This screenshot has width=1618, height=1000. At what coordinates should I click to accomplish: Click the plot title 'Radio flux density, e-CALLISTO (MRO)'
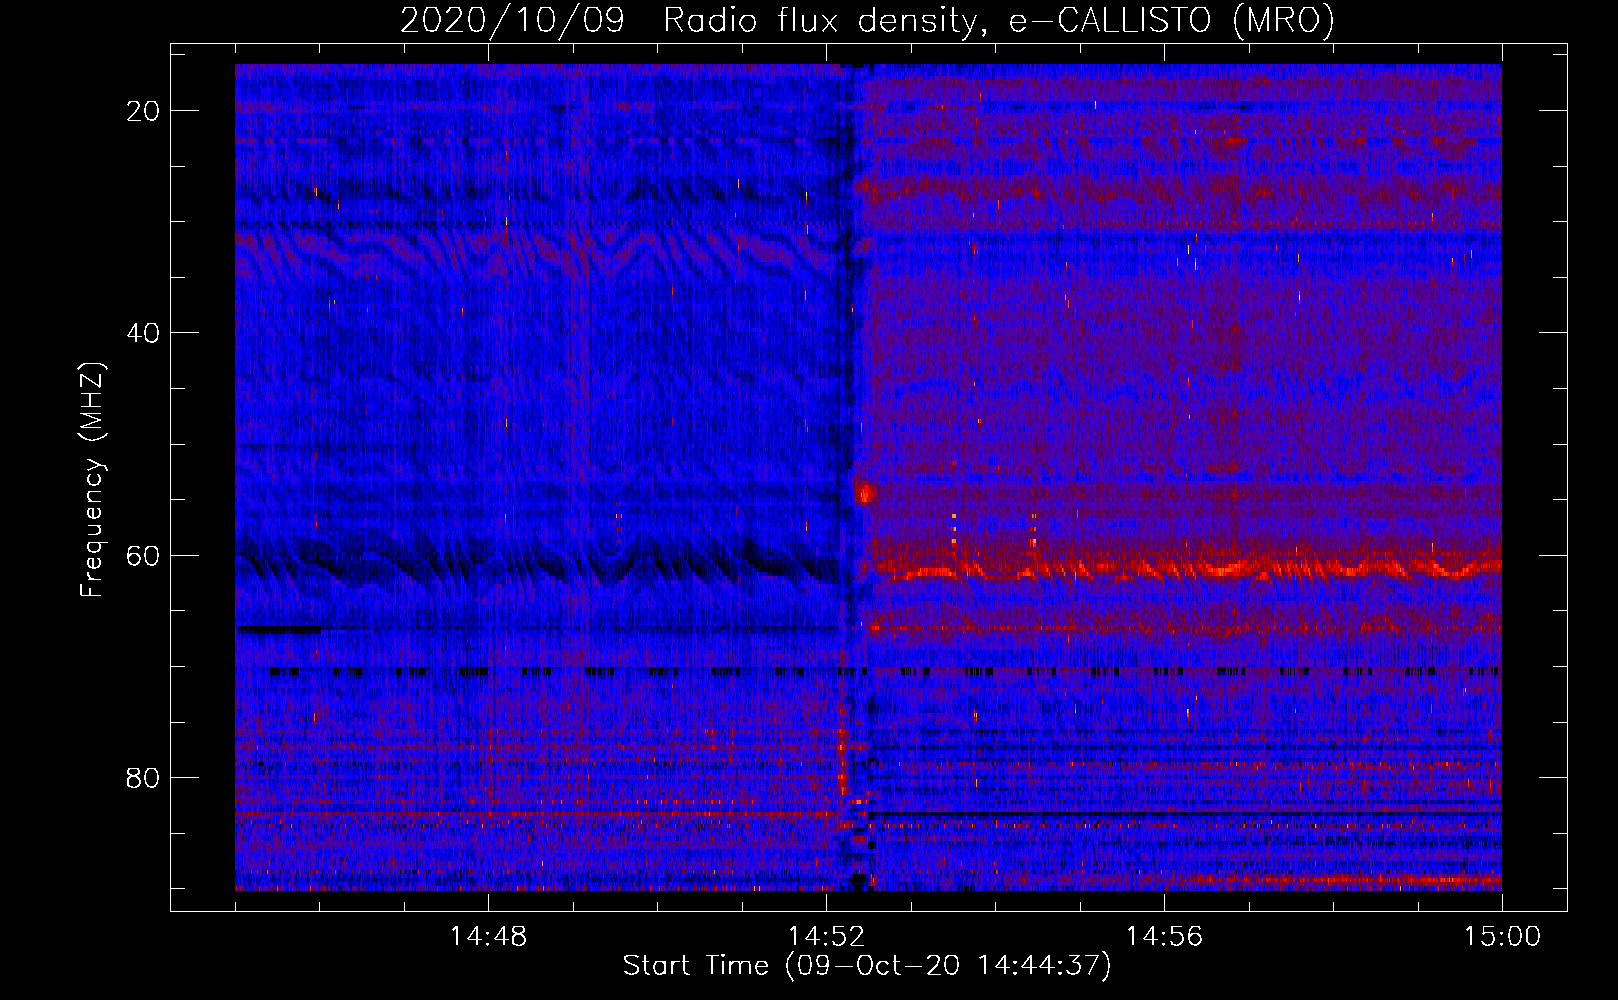click(999, 21)
